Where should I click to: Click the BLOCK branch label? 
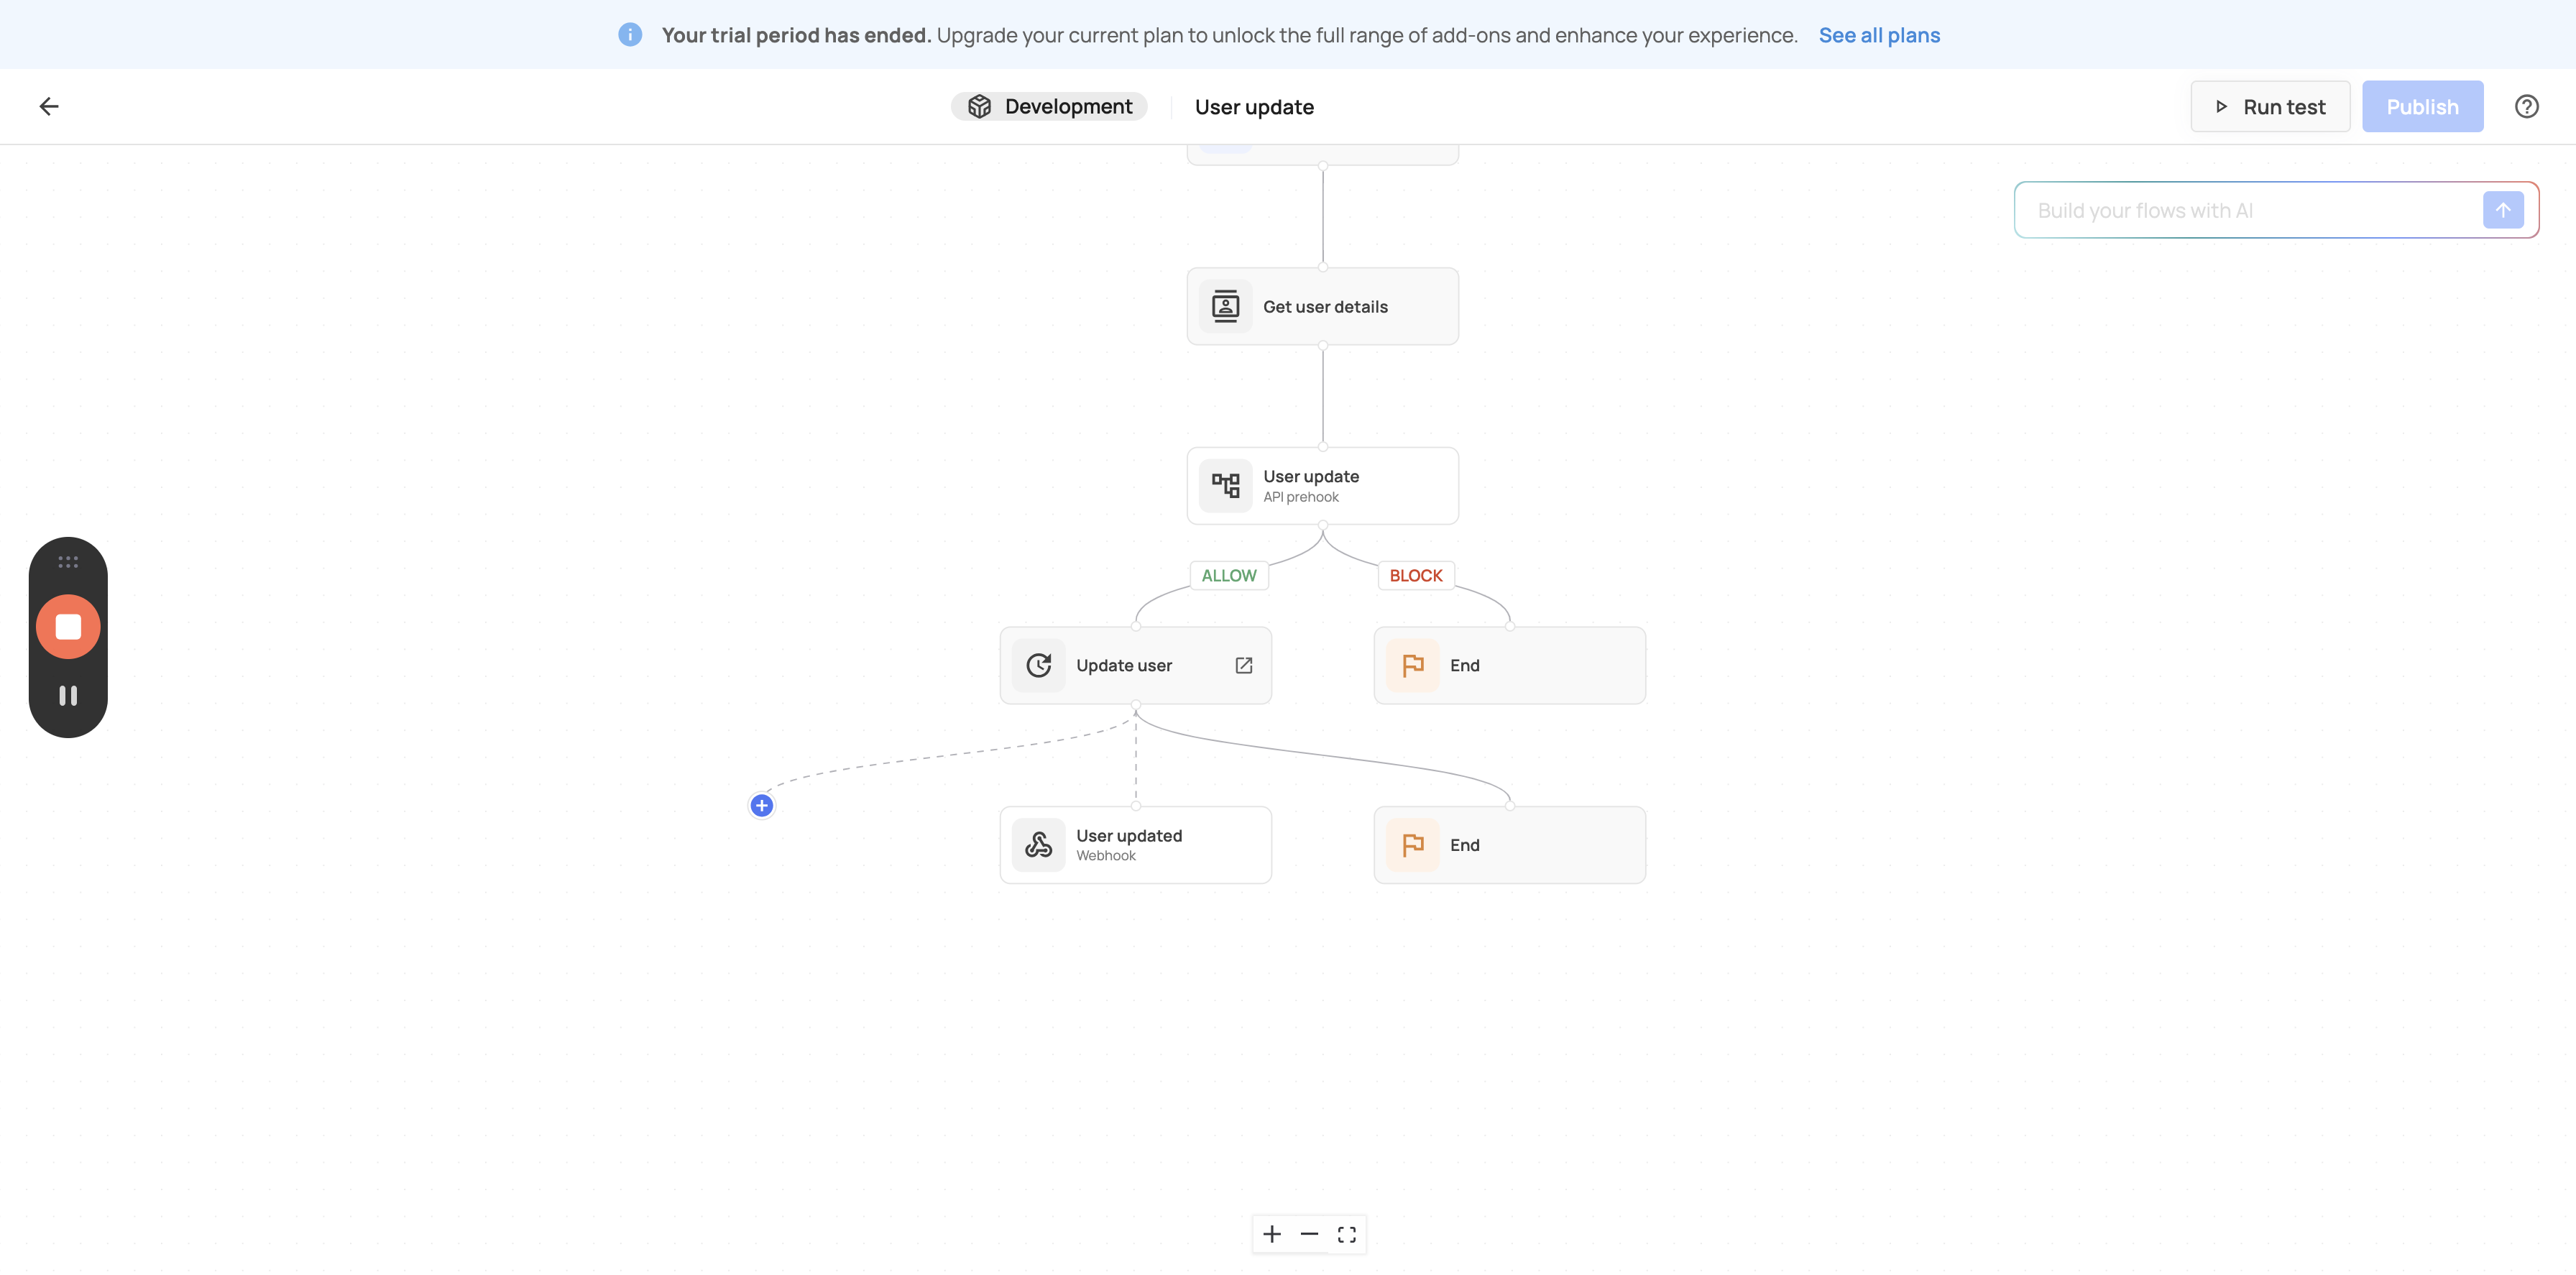tap(1415, 575)
